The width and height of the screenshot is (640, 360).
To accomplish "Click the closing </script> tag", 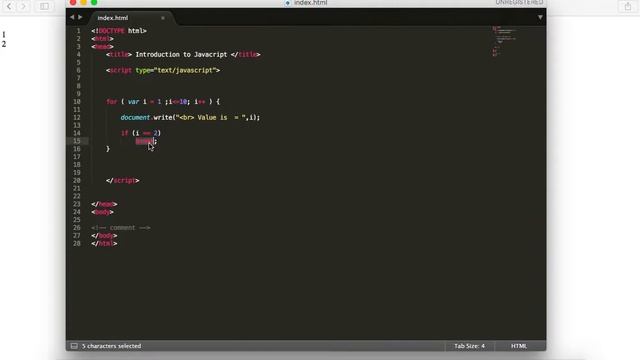I will click(x=122, y=180).
